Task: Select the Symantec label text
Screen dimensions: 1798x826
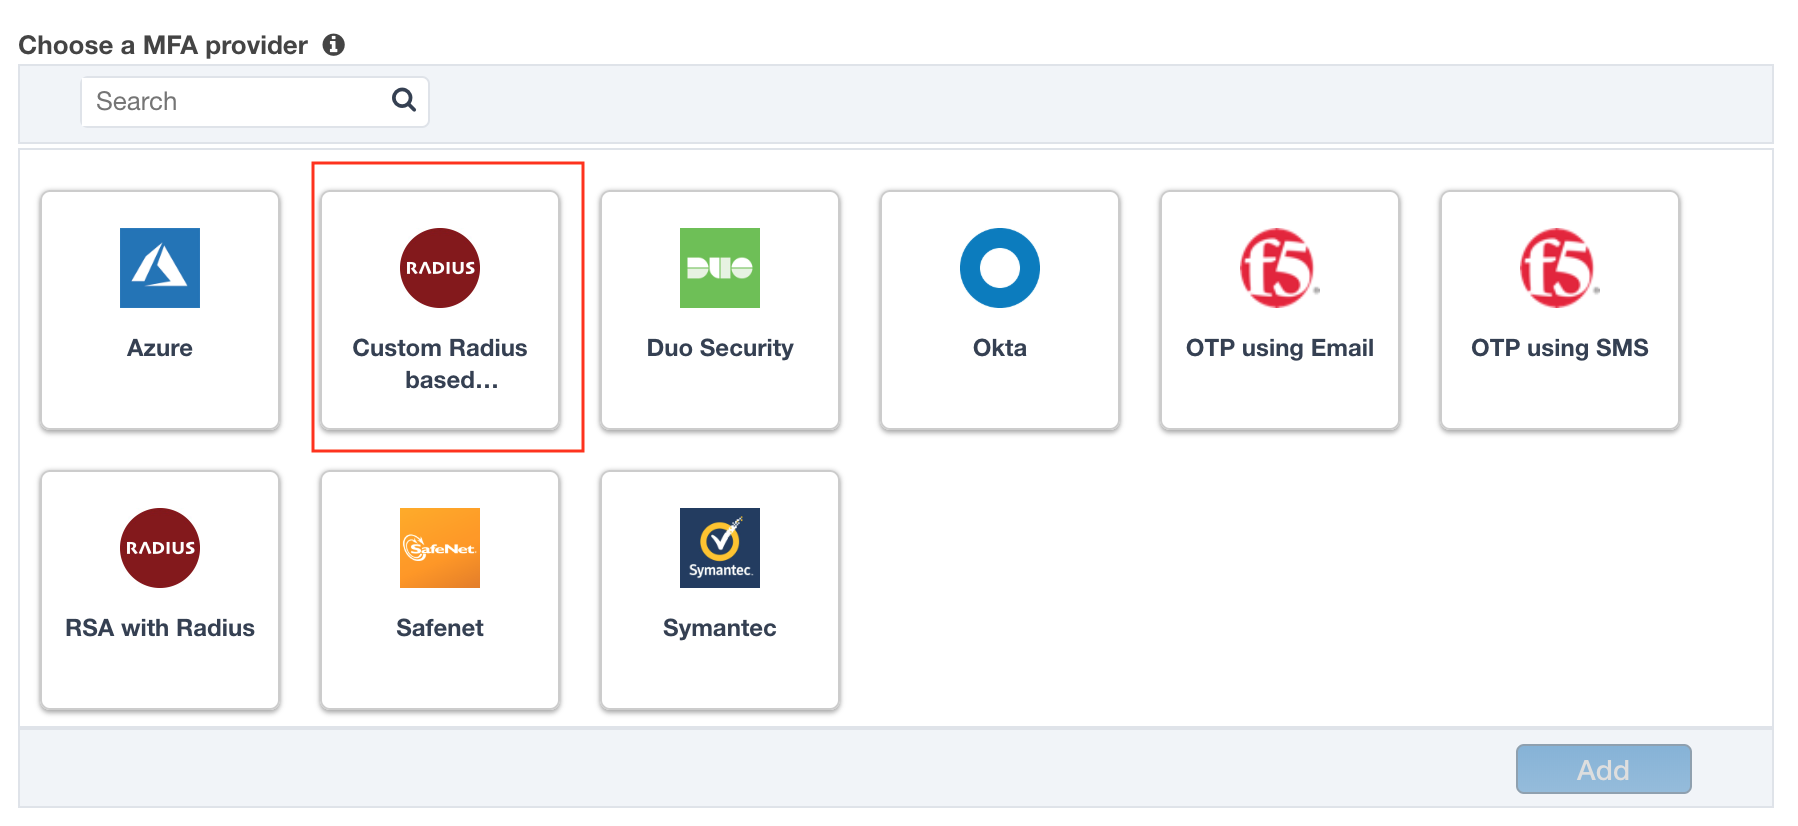Action: (x=720, y=628)
